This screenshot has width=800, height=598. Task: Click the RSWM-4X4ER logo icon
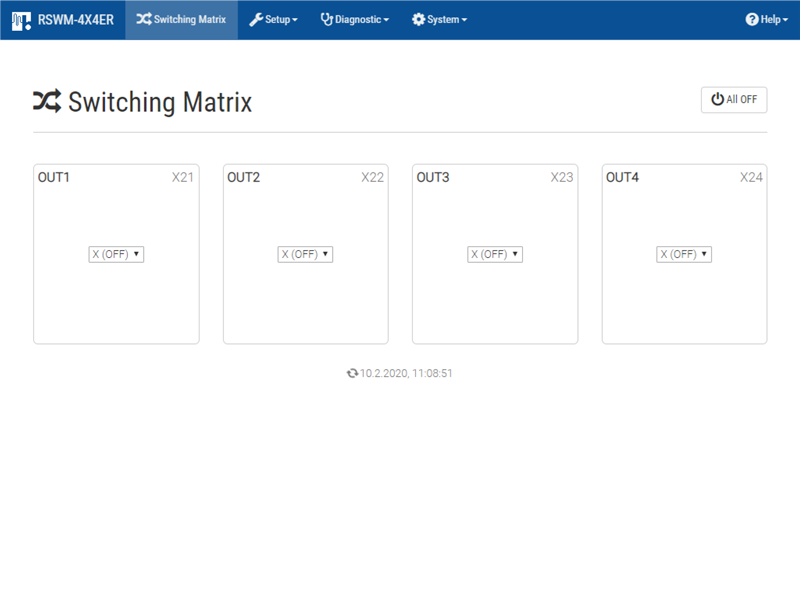pyautogui.click(x=21, y=20)
